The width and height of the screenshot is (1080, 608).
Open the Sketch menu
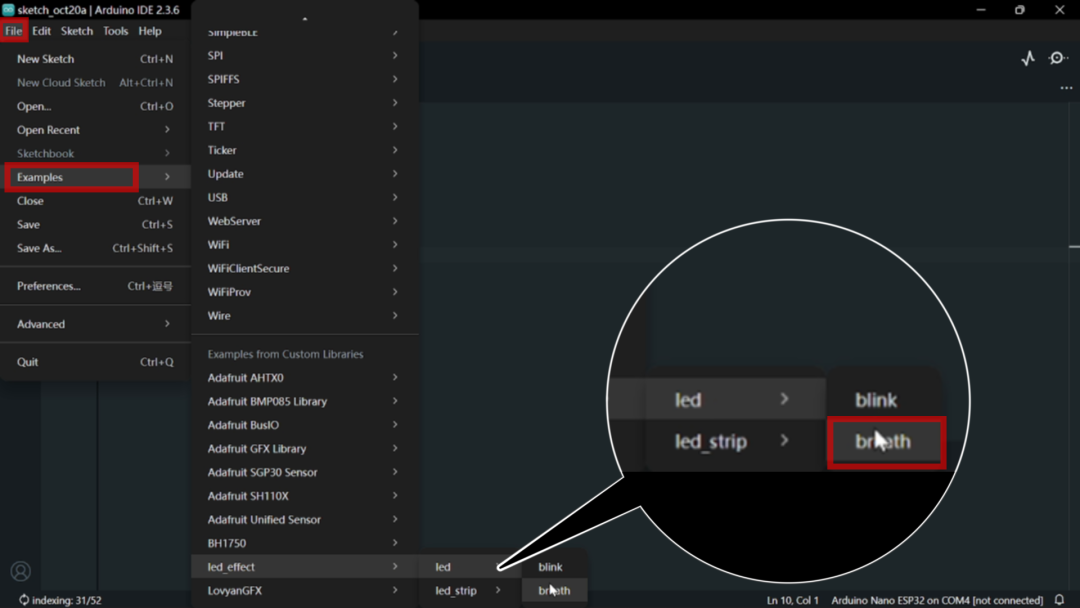pos(76,31)
